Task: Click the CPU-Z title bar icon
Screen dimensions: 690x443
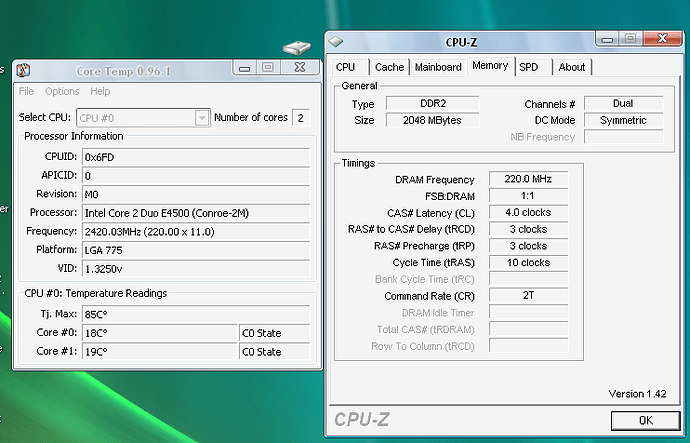Action: 337,42
